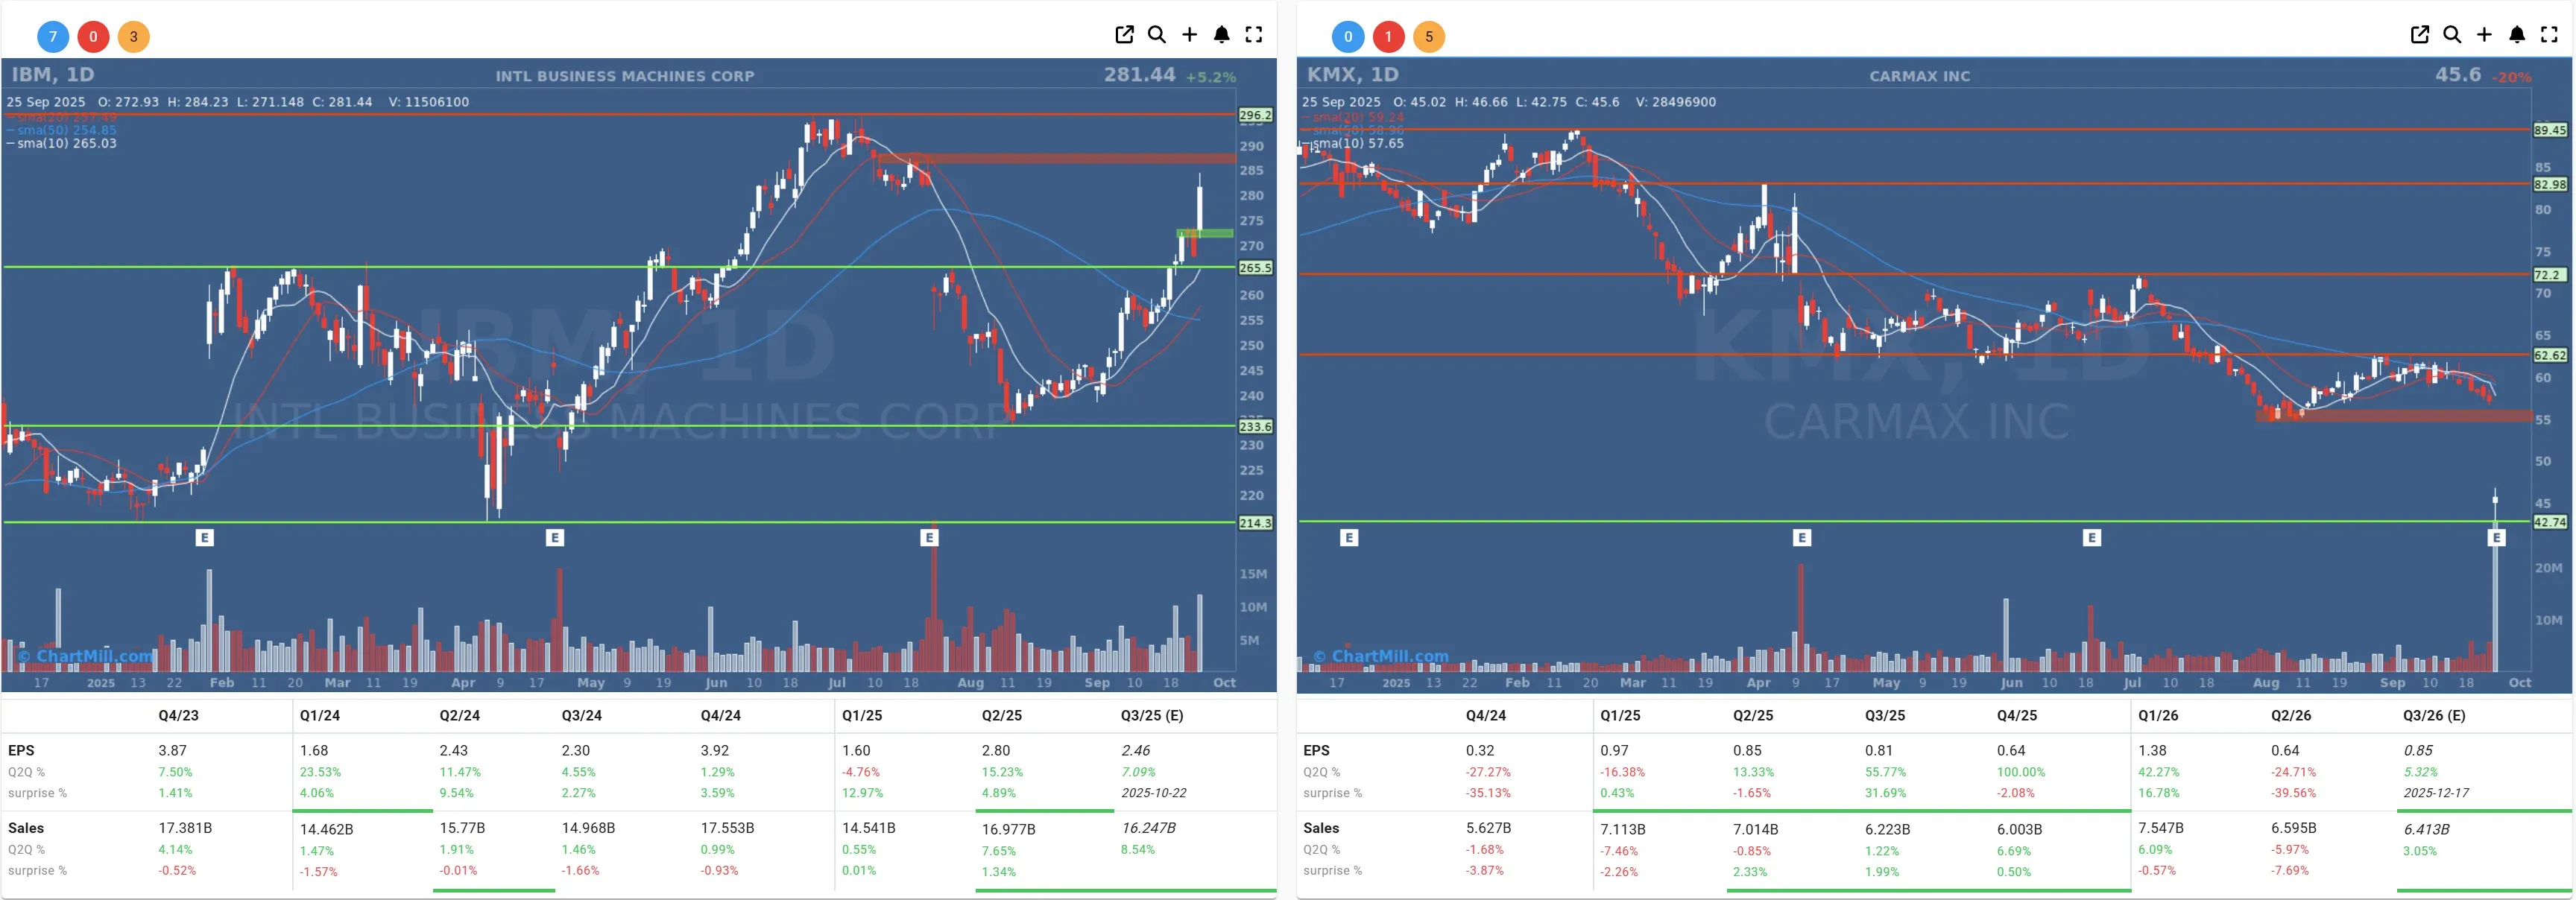Click the red 0 badge above IBM
The height and width of the screenshot is (900, 2576).
pyautogui.click(x=93, y=37)
